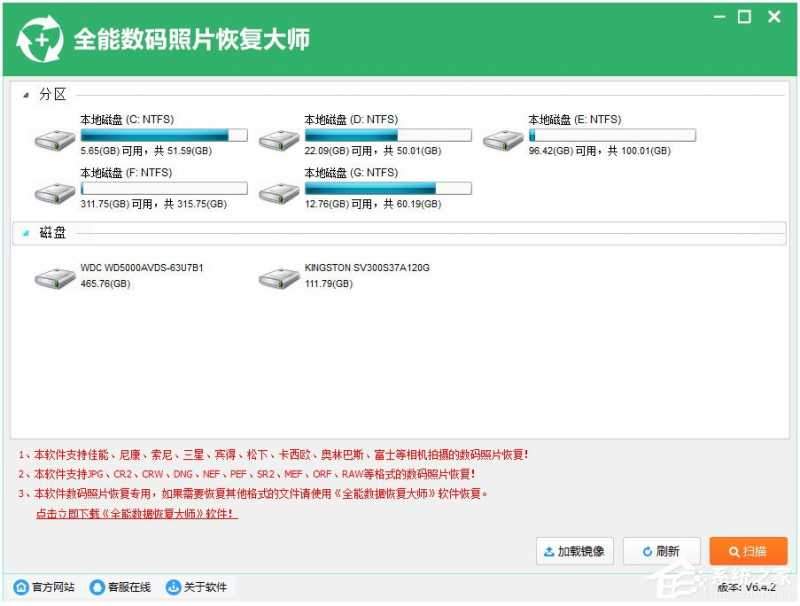Screen dimensions: 800x606
Task: Click the local disk E: NTFS icon
Action: tap(503, 139)
